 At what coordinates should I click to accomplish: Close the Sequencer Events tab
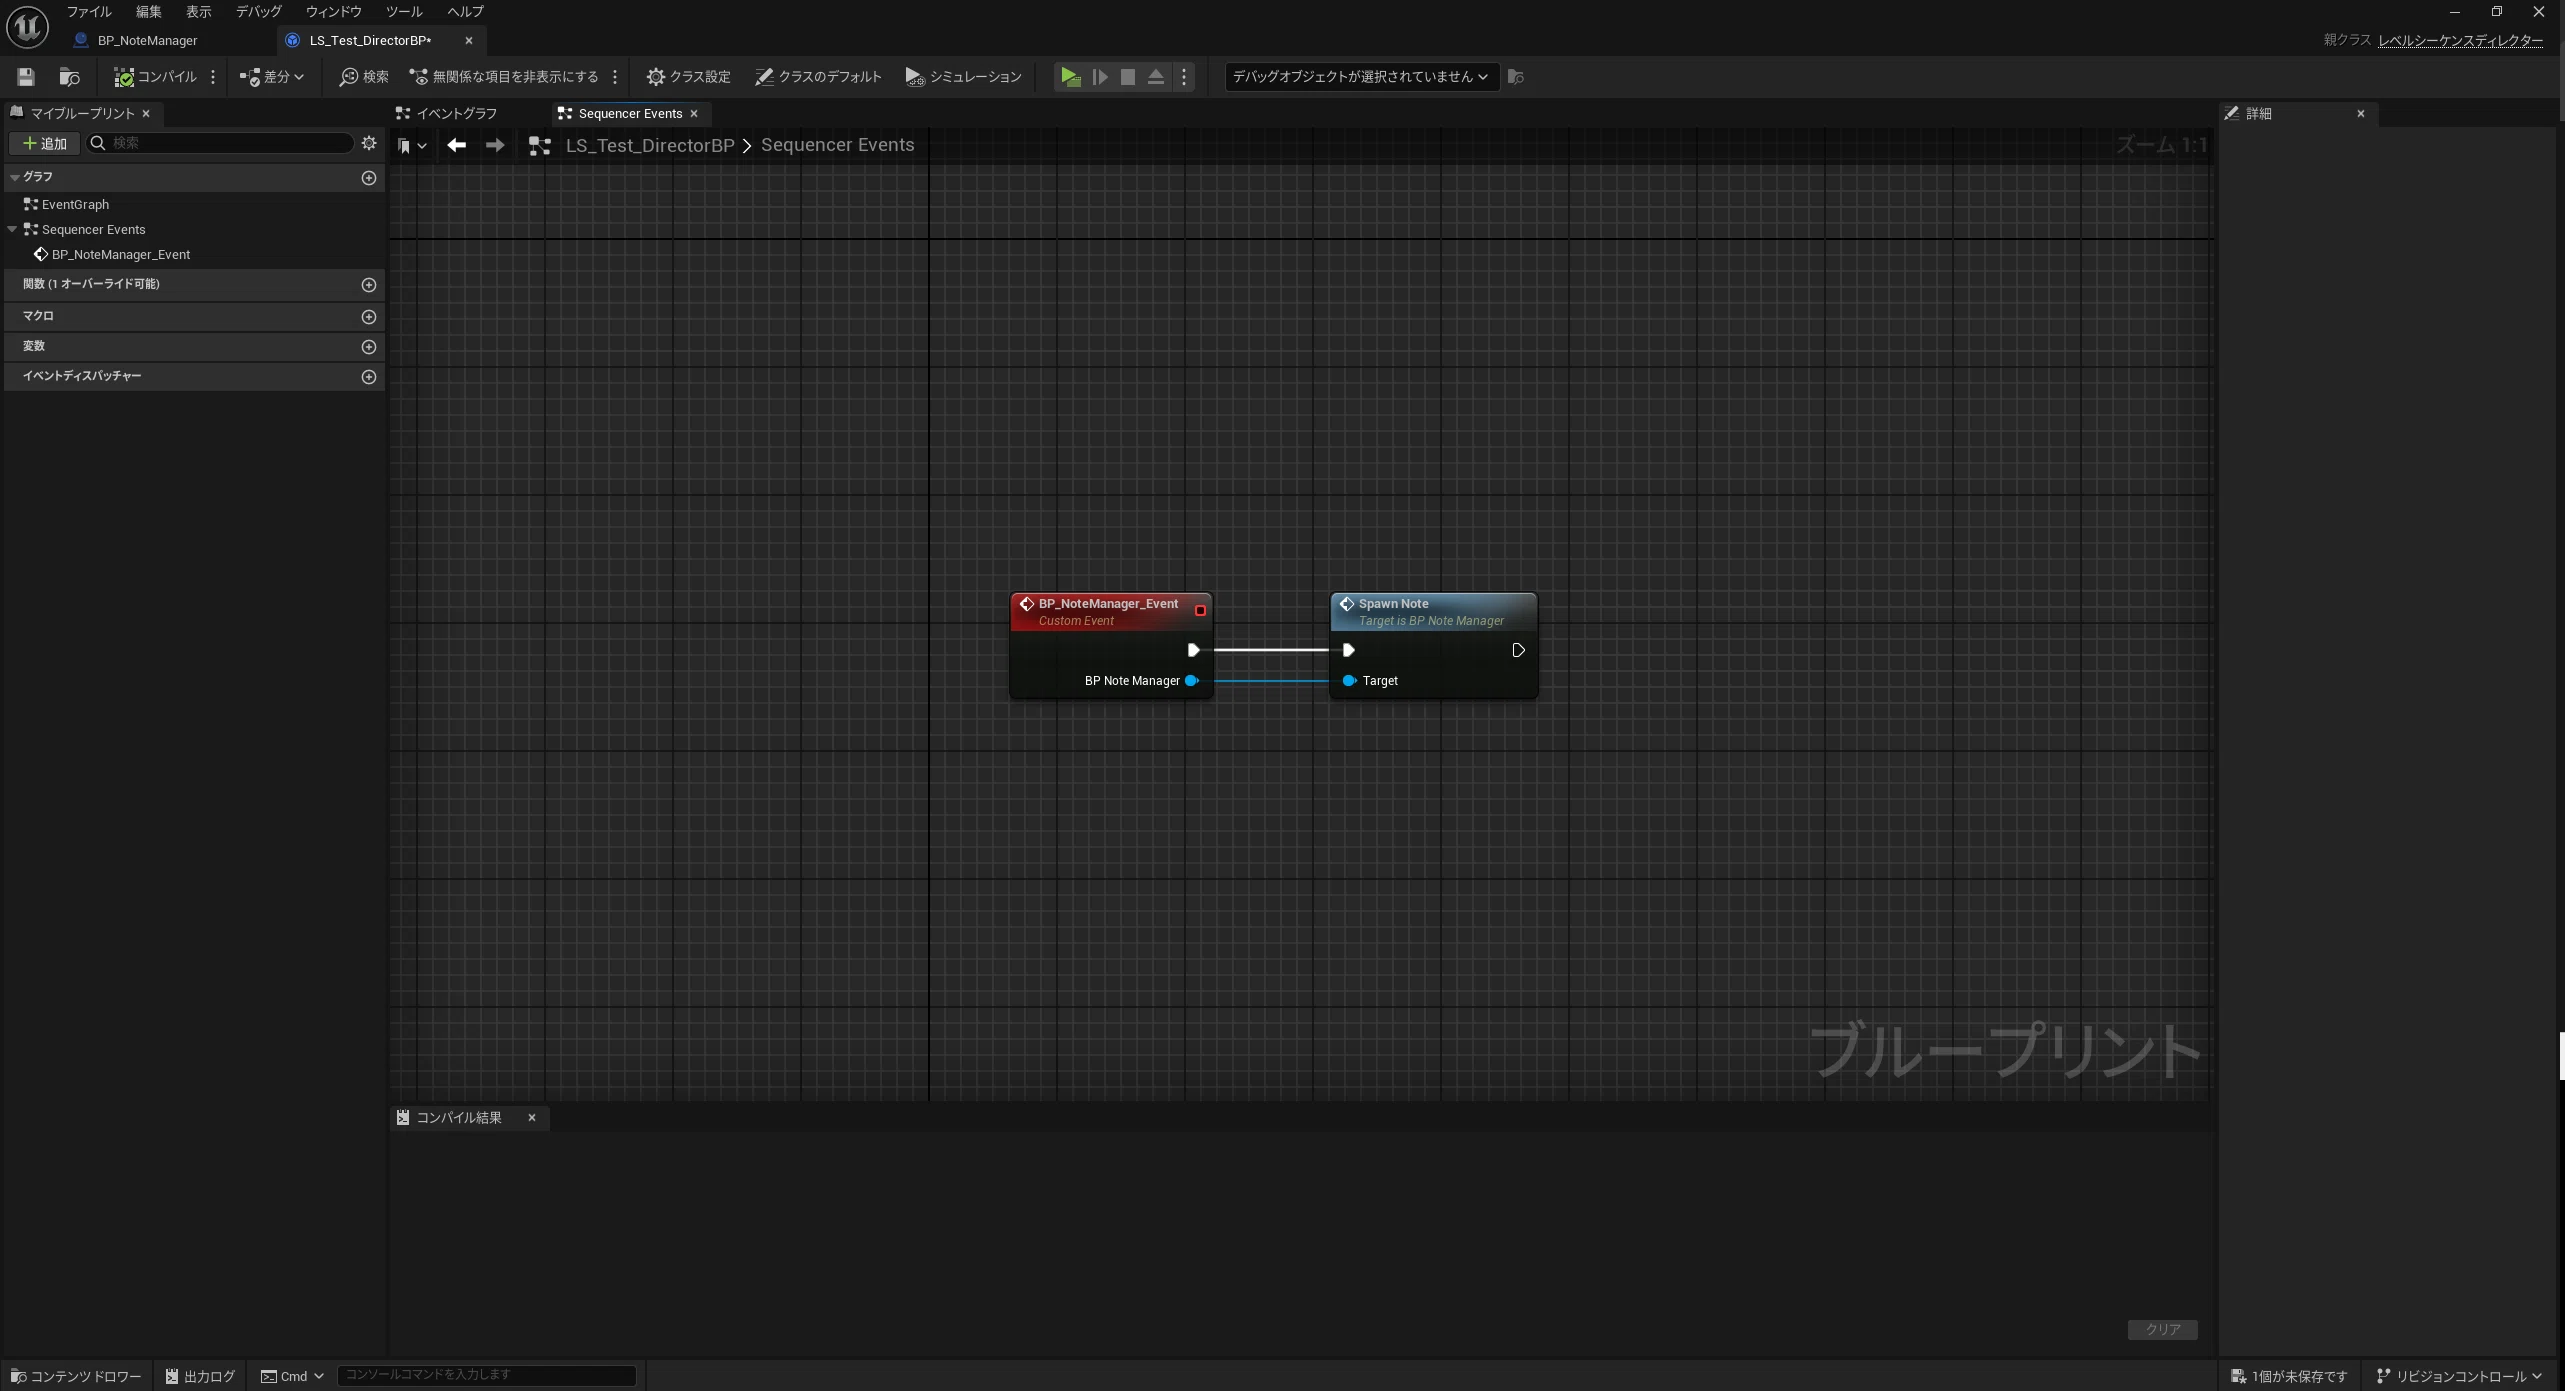(x=694, y=114)
